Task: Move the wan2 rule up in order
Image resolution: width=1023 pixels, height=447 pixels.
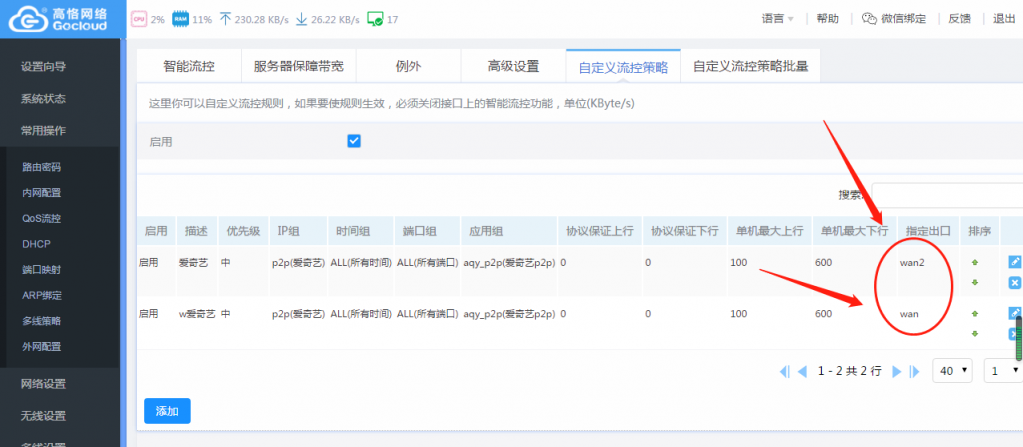Action: (x=976, y=263)
